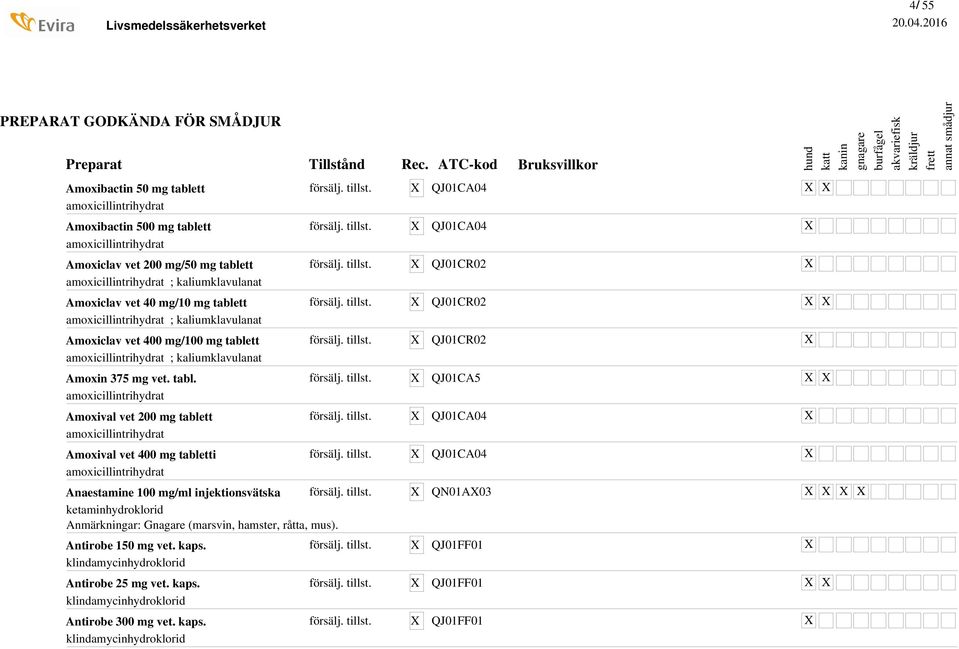Toggle kanin checkbox for Anaestamine 100 mg/ml
The height and width of the screenshot is (649, 959).
[843, 491]
